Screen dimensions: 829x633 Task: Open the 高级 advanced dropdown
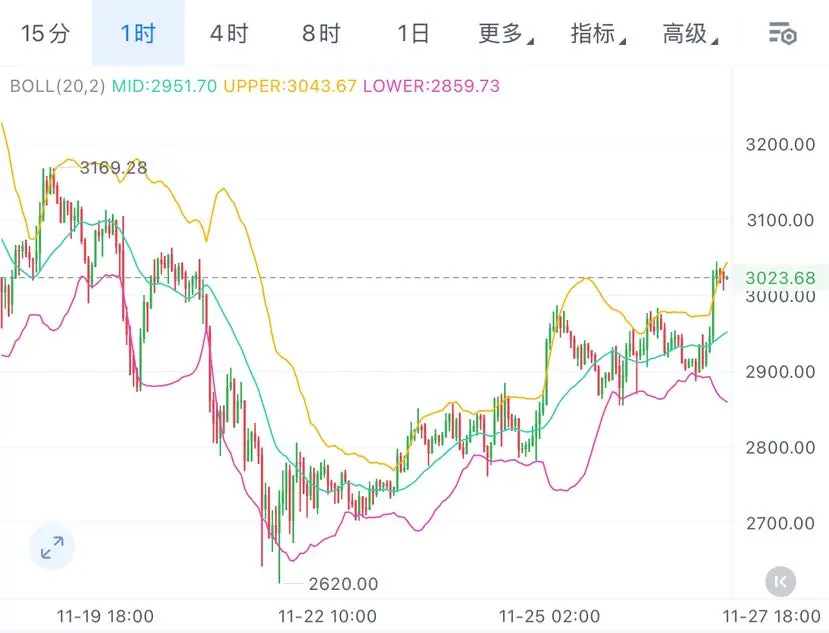coord(690,33)
